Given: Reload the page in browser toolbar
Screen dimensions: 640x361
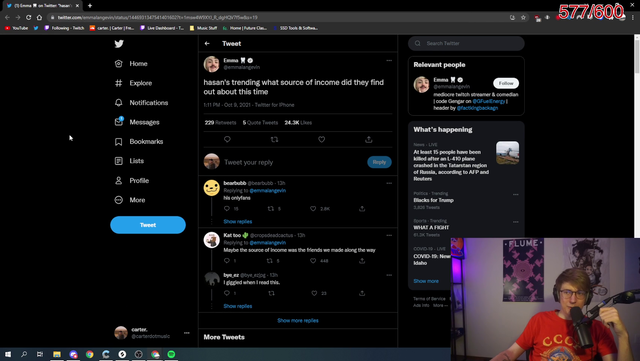Looking at the screenshot, I should pyautogui.click(x=29, y=18).
